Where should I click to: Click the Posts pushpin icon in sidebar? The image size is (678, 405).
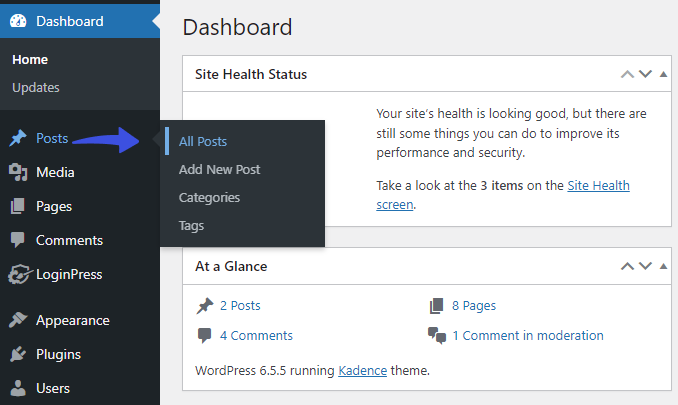pos(18,138)
